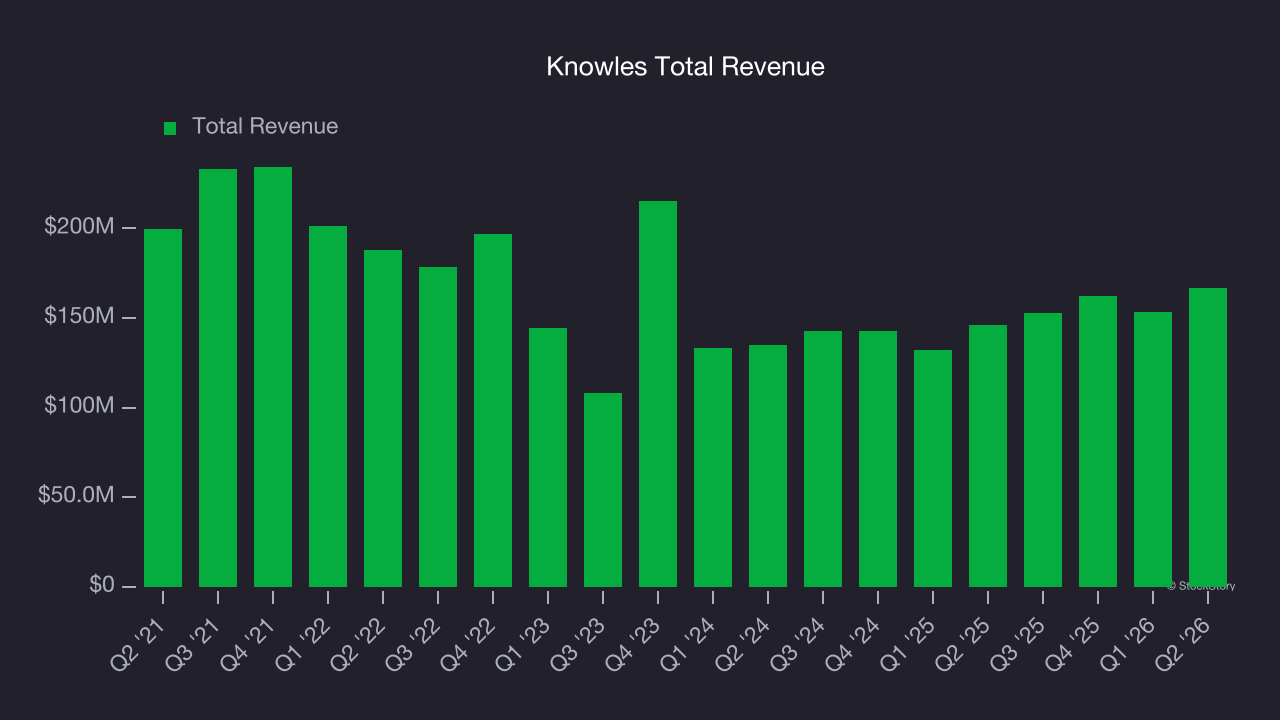This screenshot has width=1280, height=720.
Task: Click the bar above Q3 '24
Action: pyautogui.click(x=823, y=459)
